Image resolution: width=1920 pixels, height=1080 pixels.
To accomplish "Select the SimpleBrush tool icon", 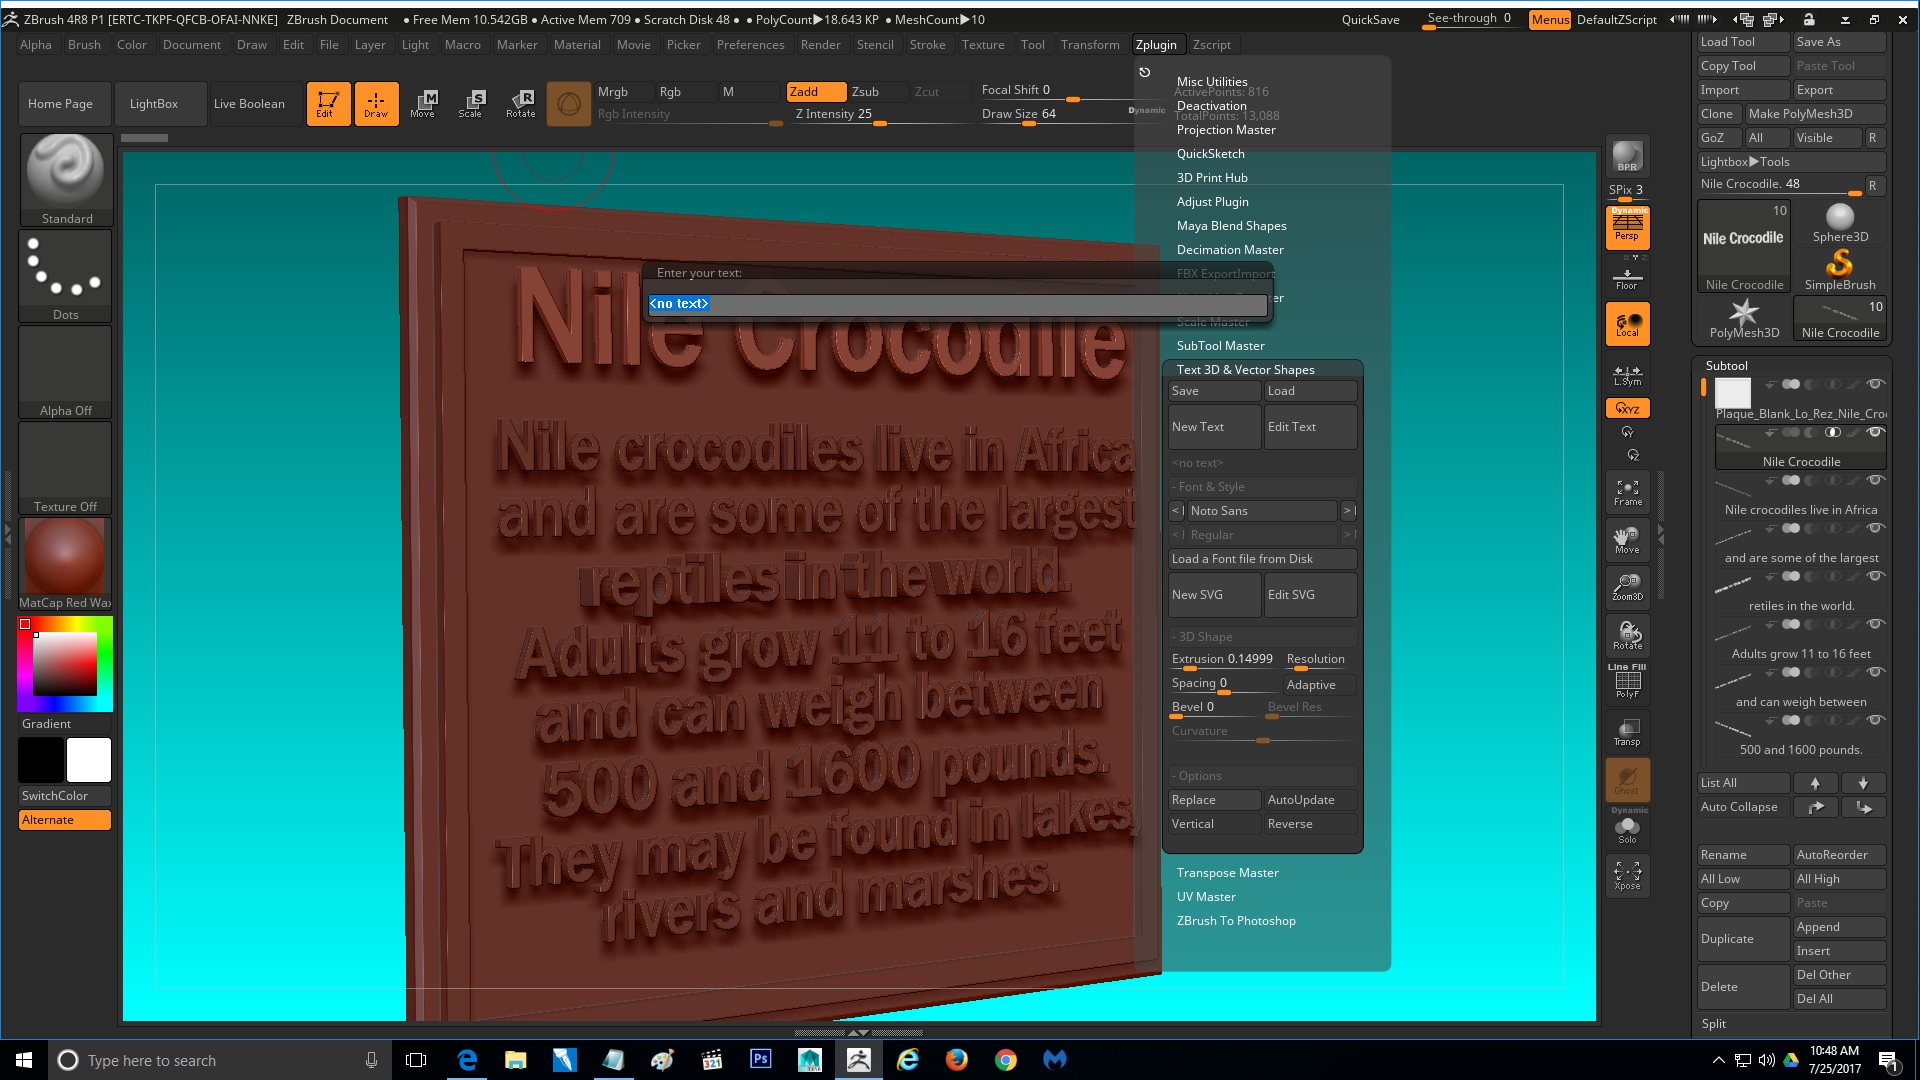I will coord(1840,270).
